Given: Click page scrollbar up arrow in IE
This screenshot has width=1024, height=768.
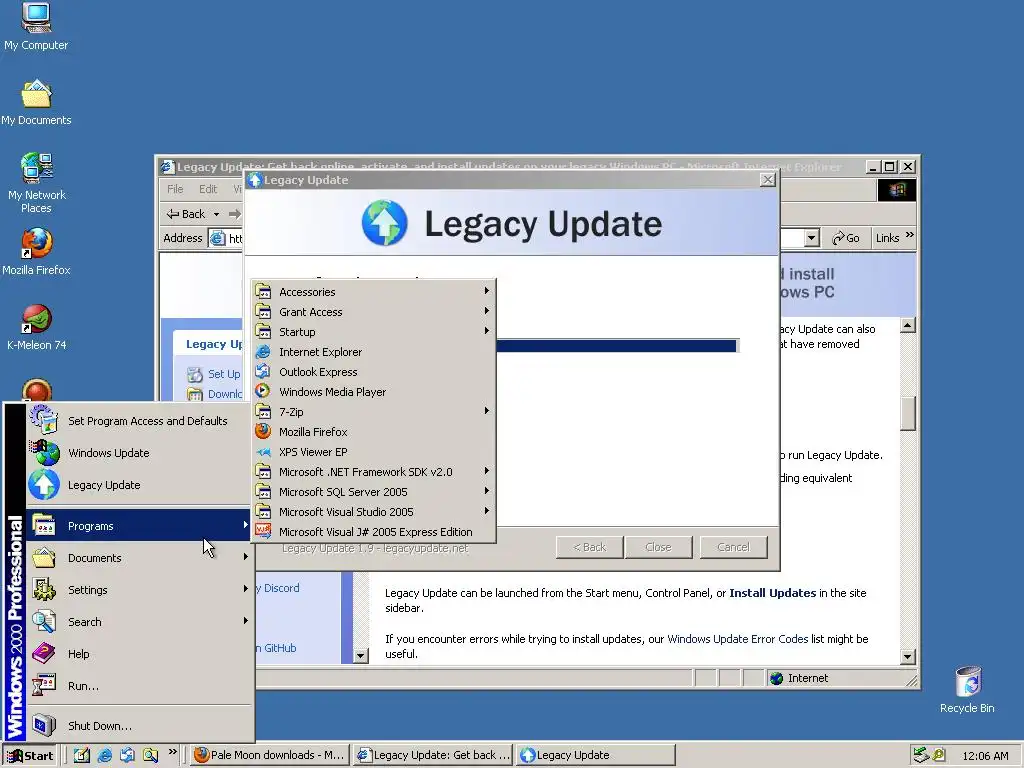Looking at the screenshot, I should coord(908,325).
